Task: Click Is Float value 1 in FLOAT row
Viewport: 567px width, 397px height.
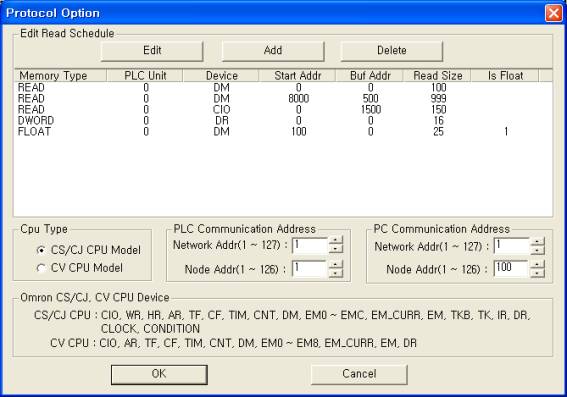Action: point(506,132)
